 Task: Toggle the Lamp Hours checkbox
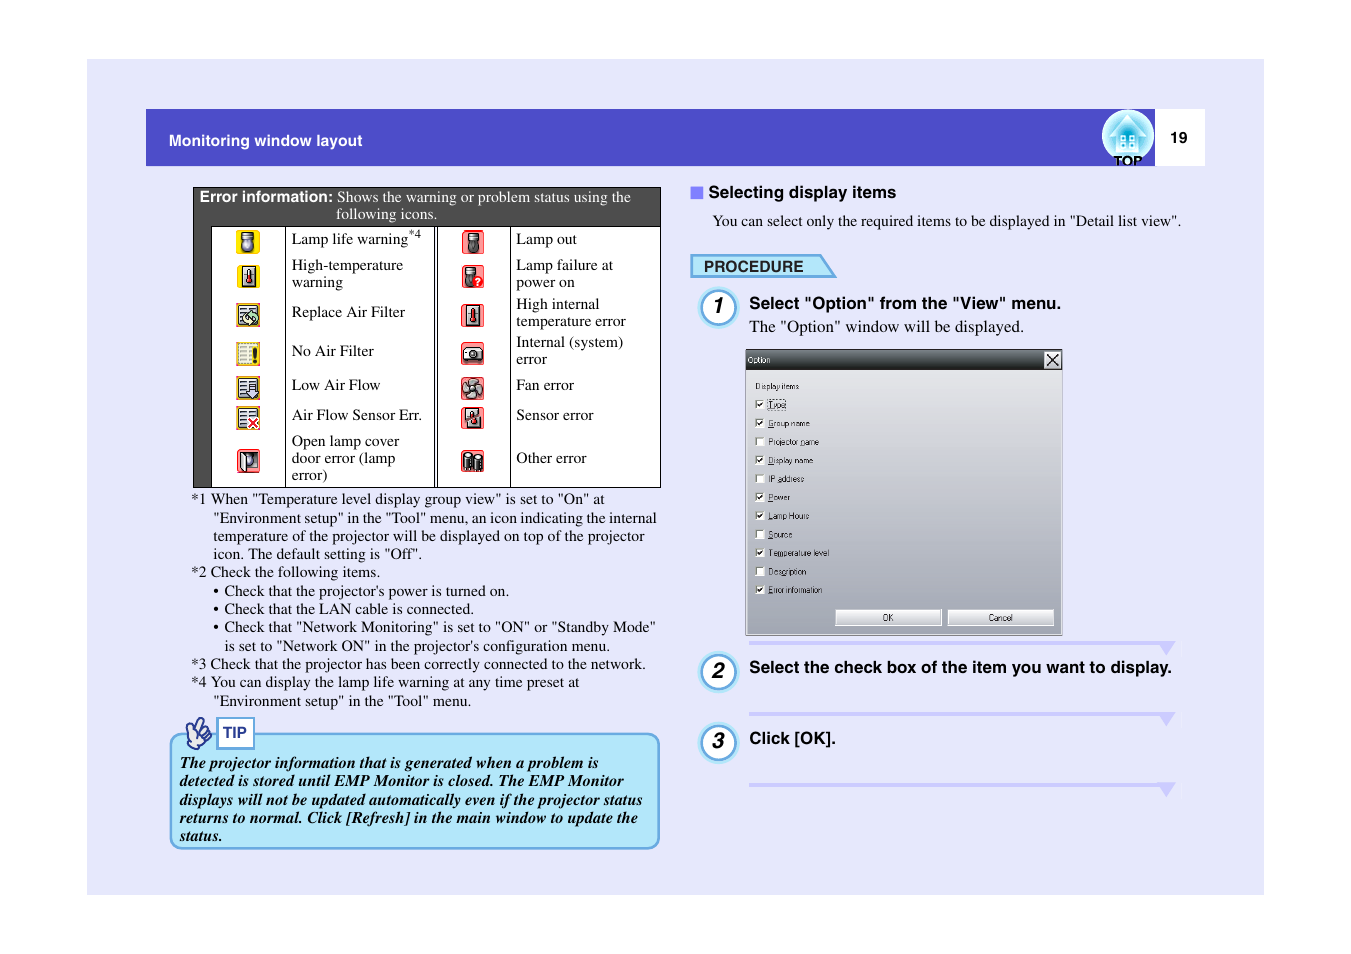pyautogui.click(x=760, y=515)
